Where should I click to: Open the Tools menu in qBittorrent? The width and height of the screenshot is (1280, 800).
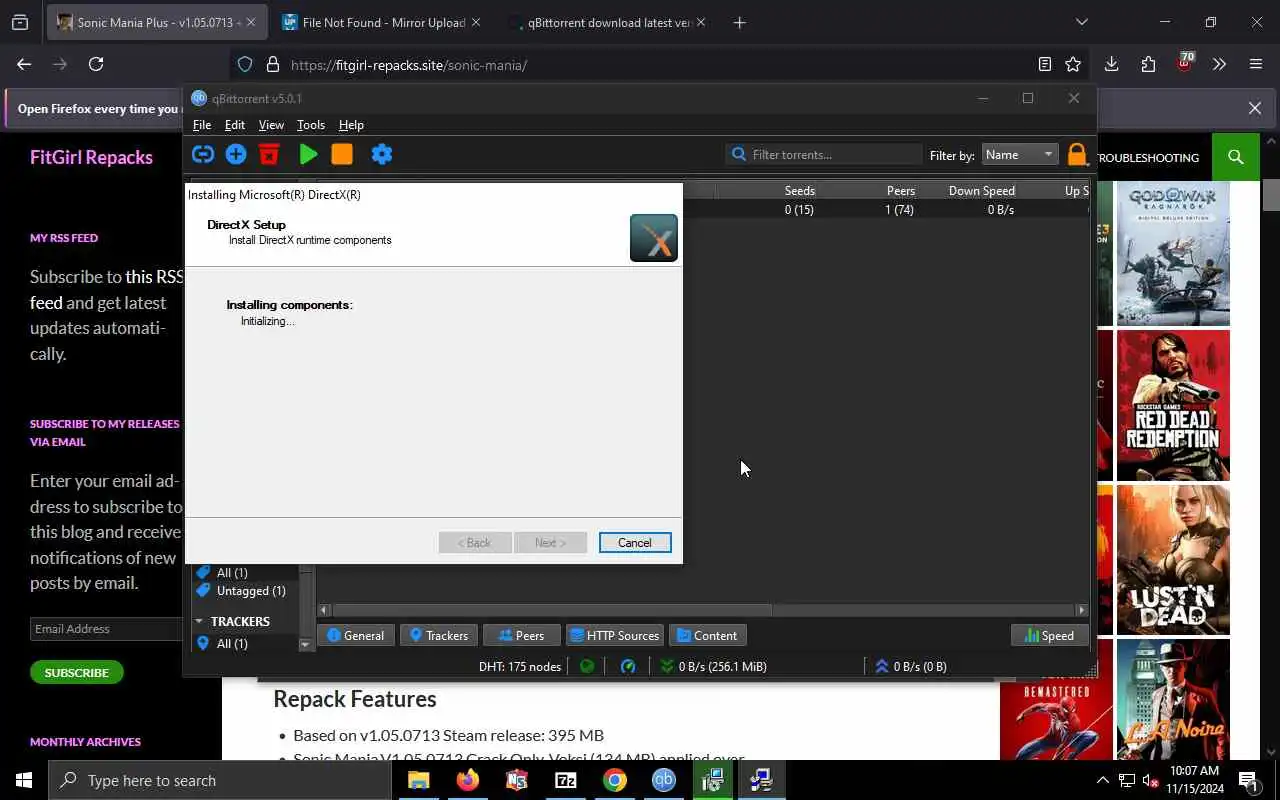coord(311,125)
